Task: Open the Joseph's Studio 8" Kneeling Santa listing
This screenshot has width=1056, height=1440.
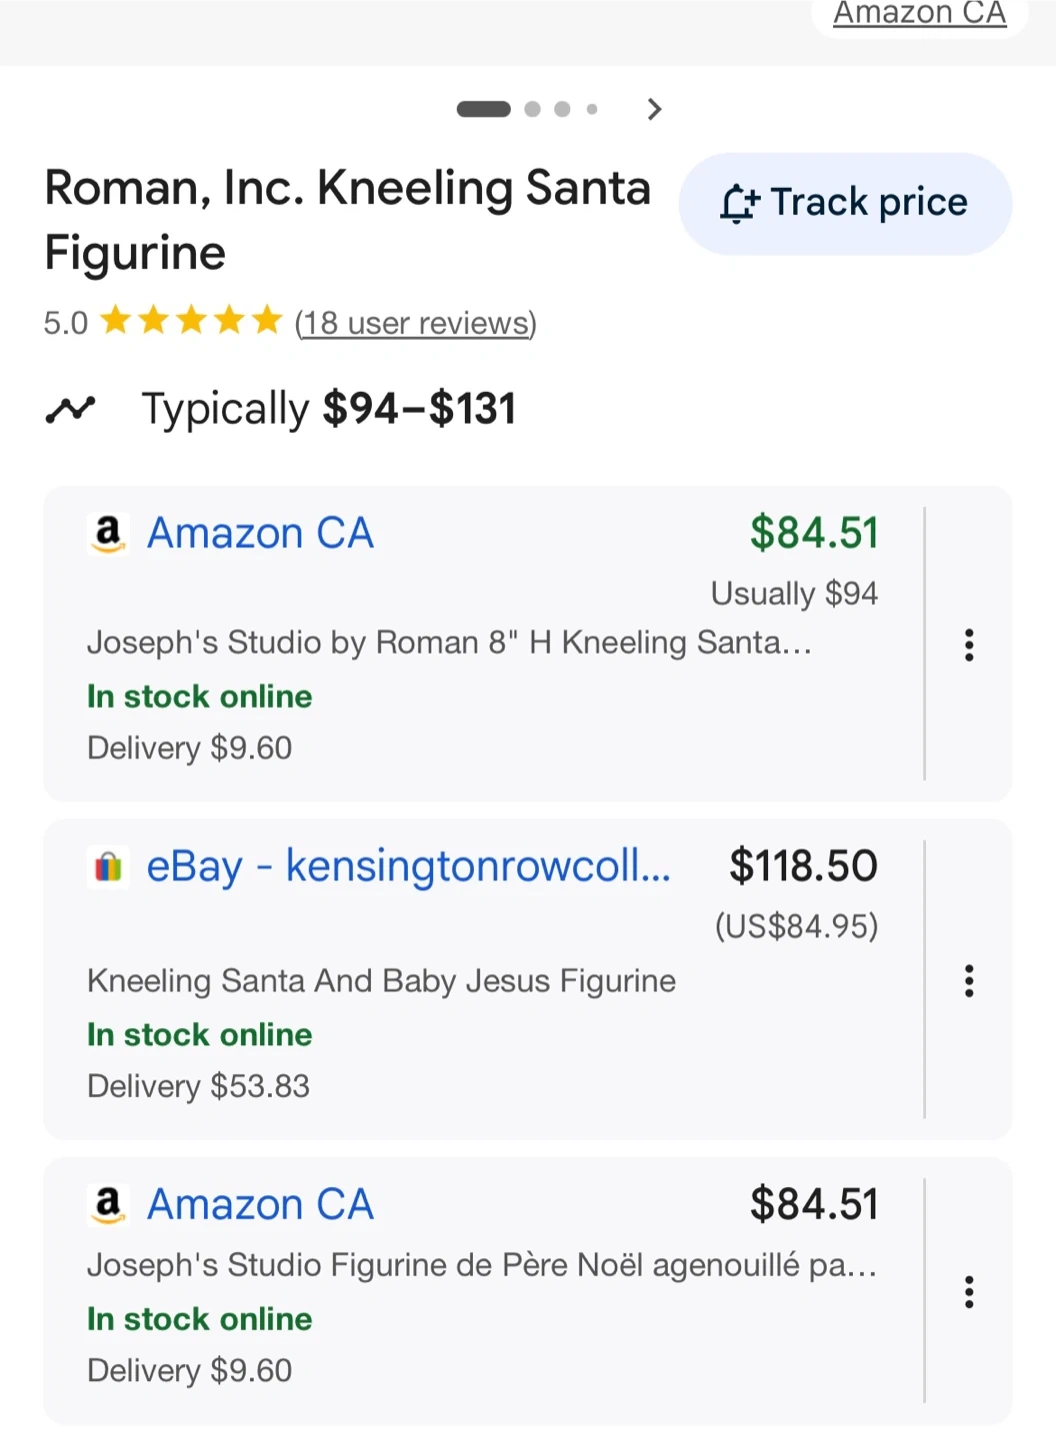Action: [x=449, y=642]
